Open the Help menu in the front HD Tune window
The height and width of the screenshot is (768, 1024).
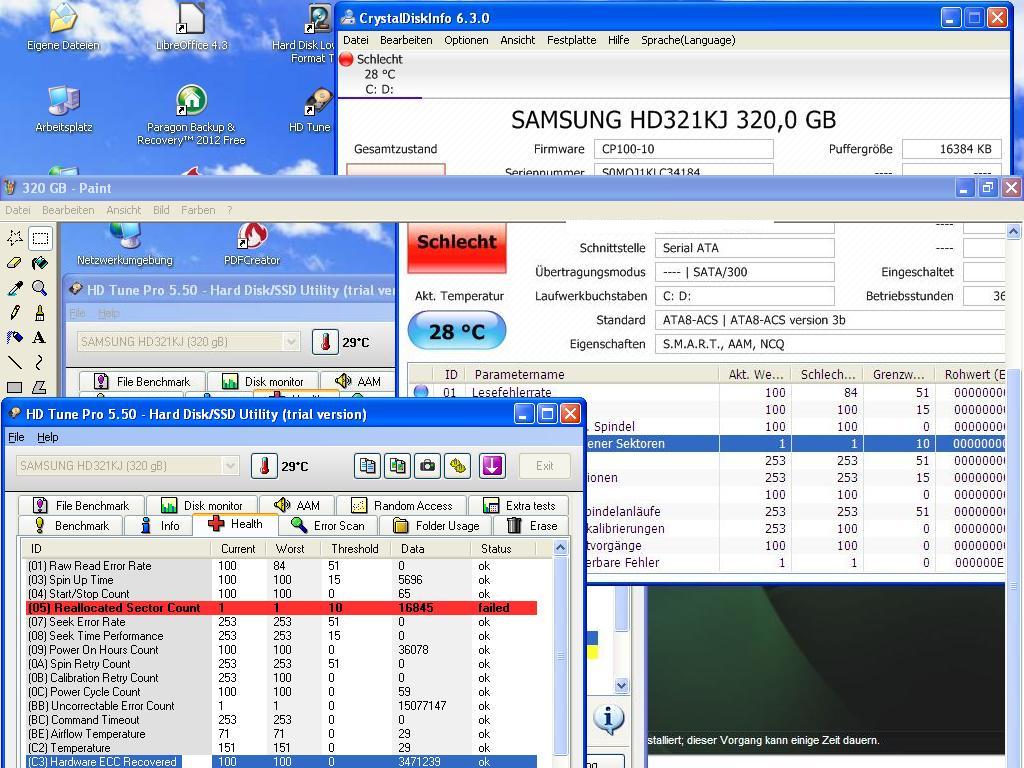tap(48, 438)
